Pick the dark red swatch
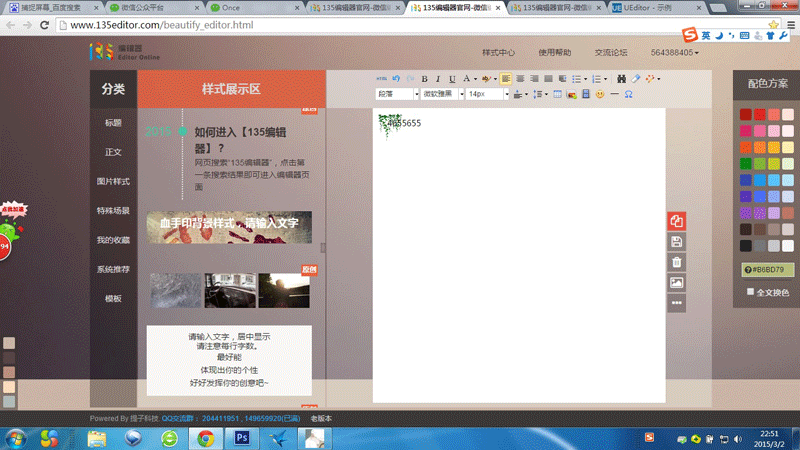The image size is (800, 450). (x=745, y=114)
